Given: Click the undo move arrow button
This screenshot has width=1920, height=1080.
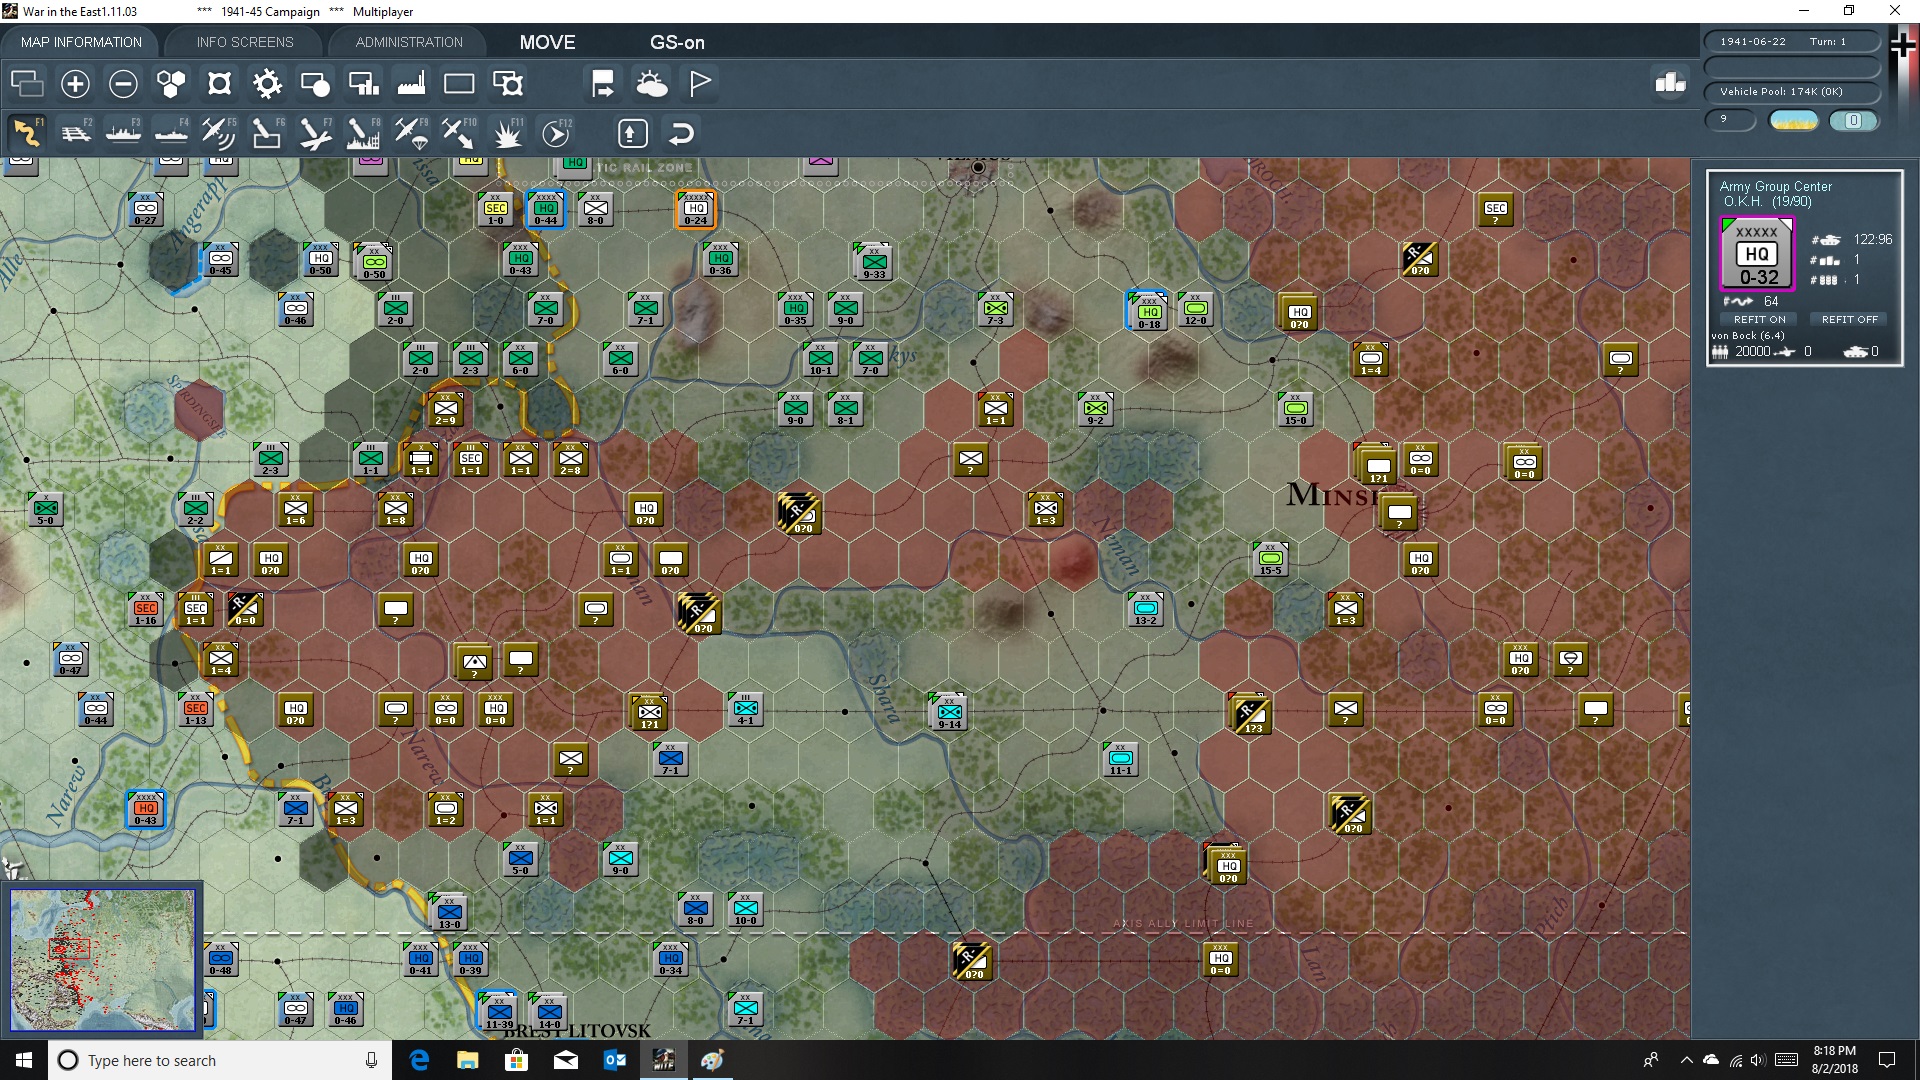Looking at the screenshot, I should click(681, 133).
